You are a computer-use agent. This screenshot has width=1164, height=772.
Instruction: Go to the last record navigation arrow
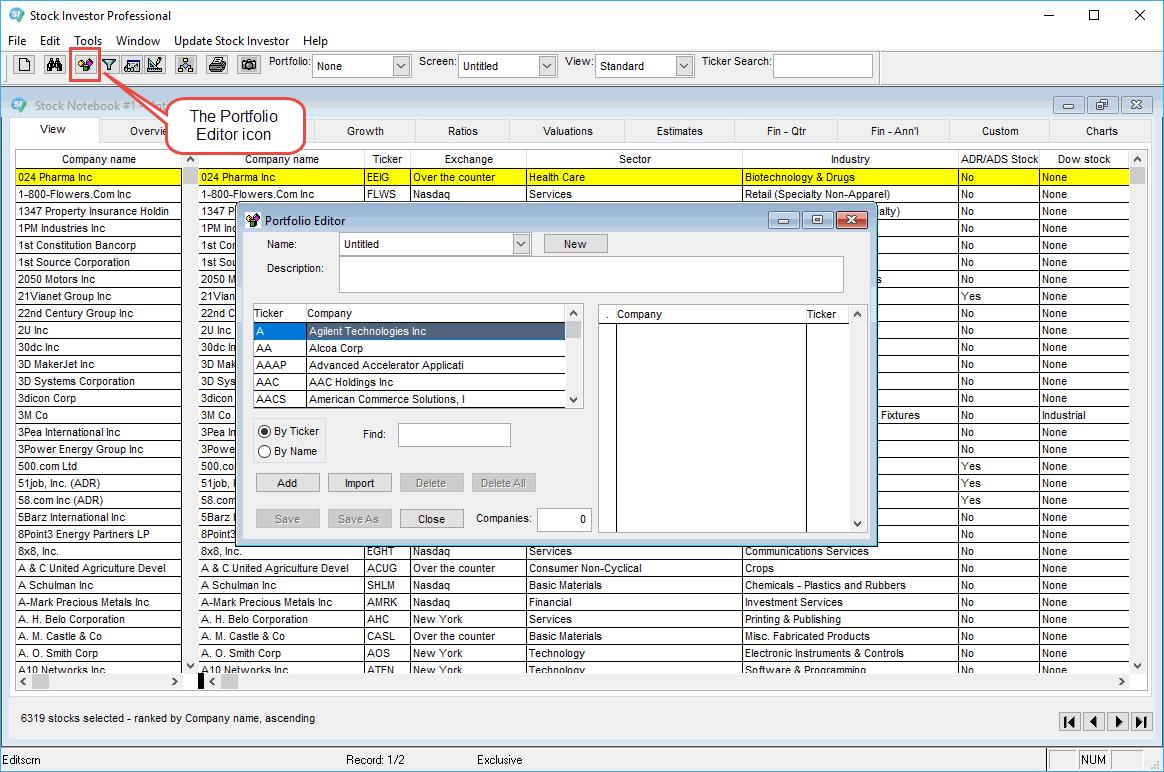click(1142, 722)
